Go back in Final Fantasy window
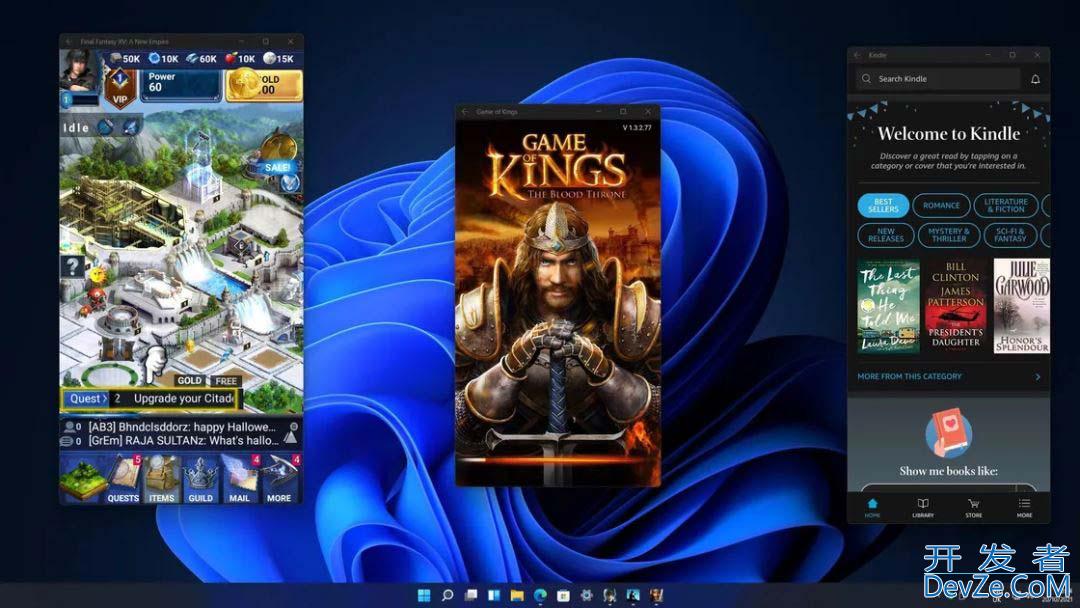1080x608 pixels. click(69, 41)
